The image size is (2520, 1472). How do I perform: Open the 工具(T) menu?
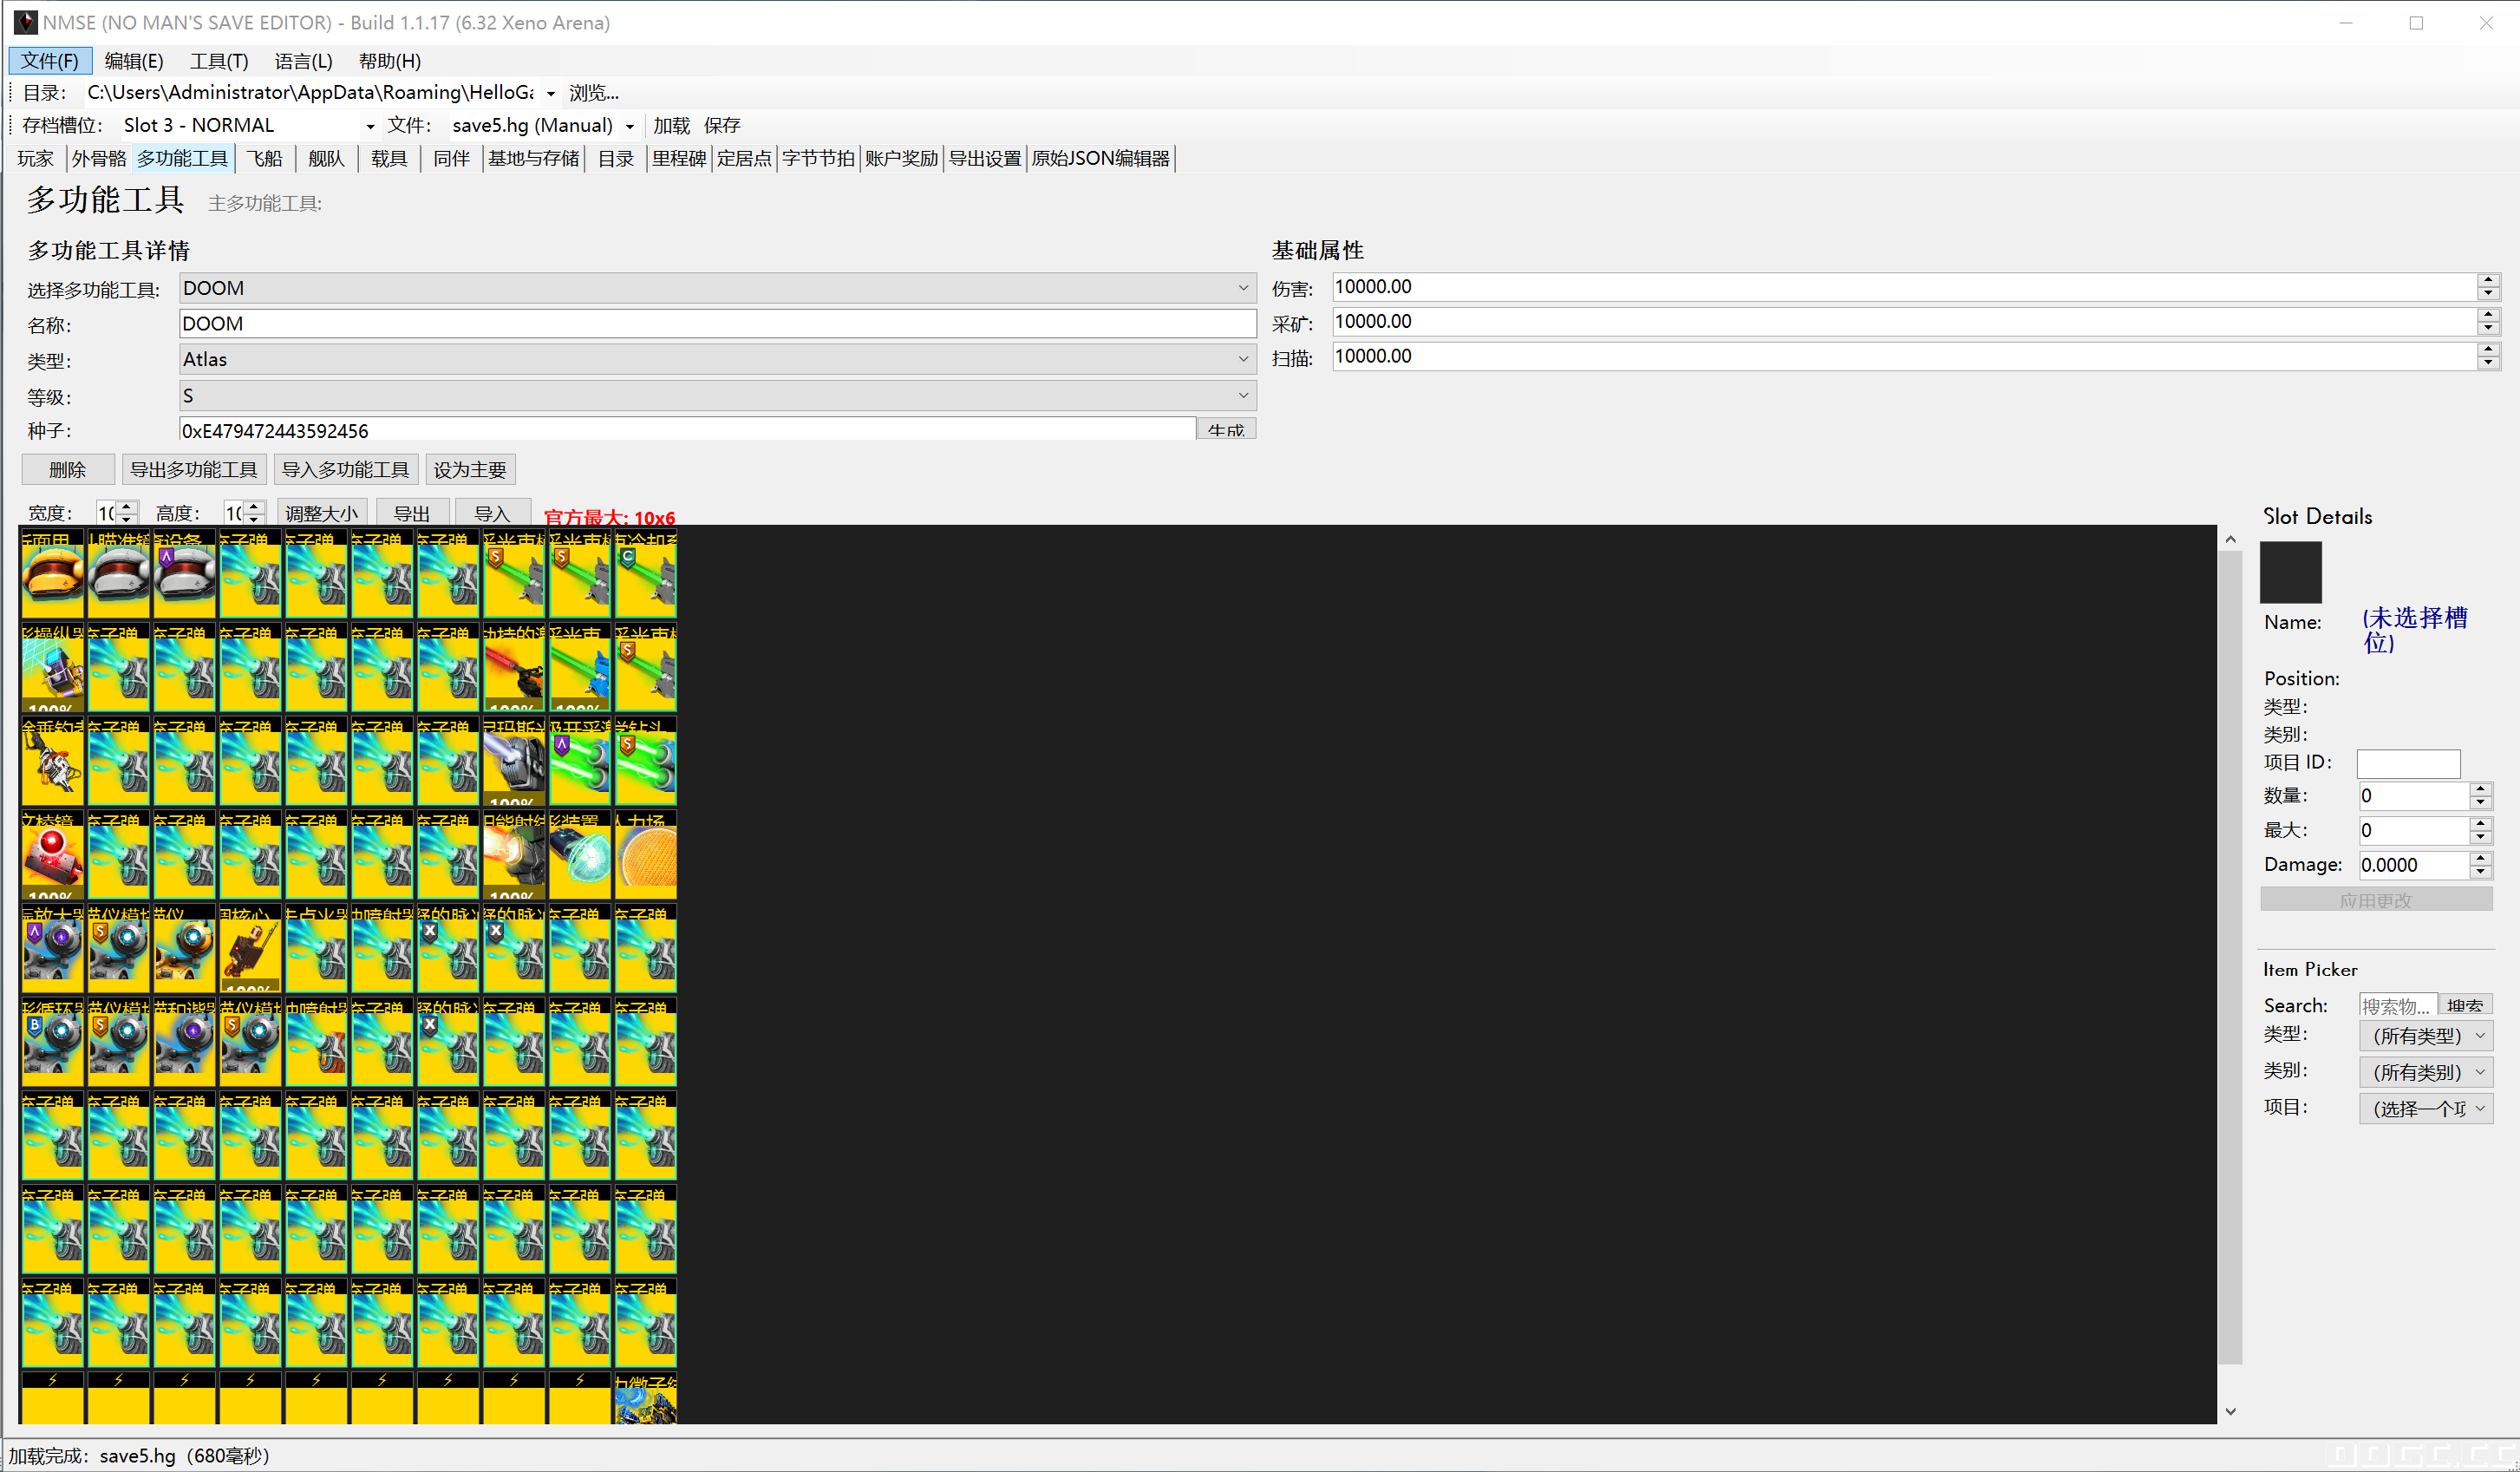click(219, 61)
